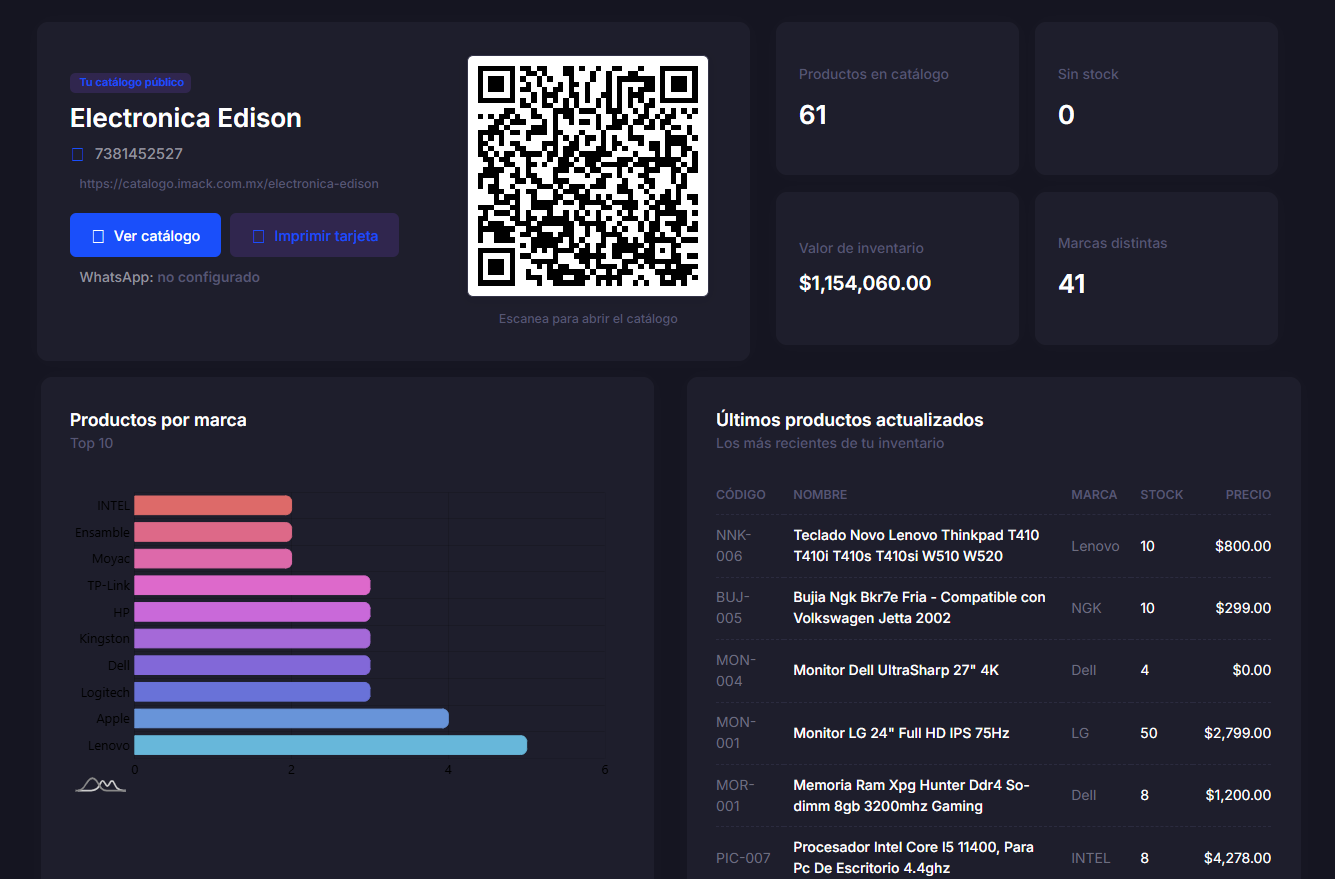Click the Bujia Ngk Bkr7e Fria product name
1335x879 pixels.
click(x=919, y=608)
